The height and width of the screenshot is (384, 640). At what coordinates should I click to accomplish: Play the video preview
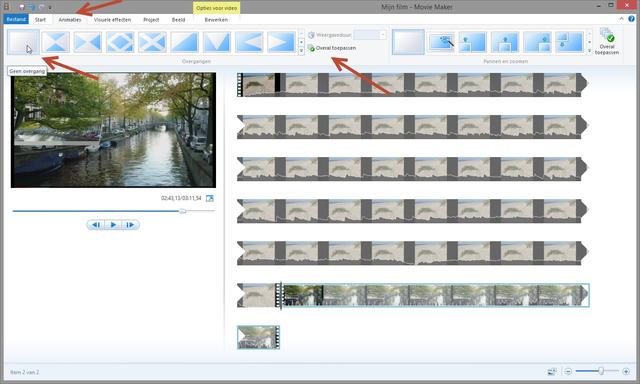[x=113, y=225]
